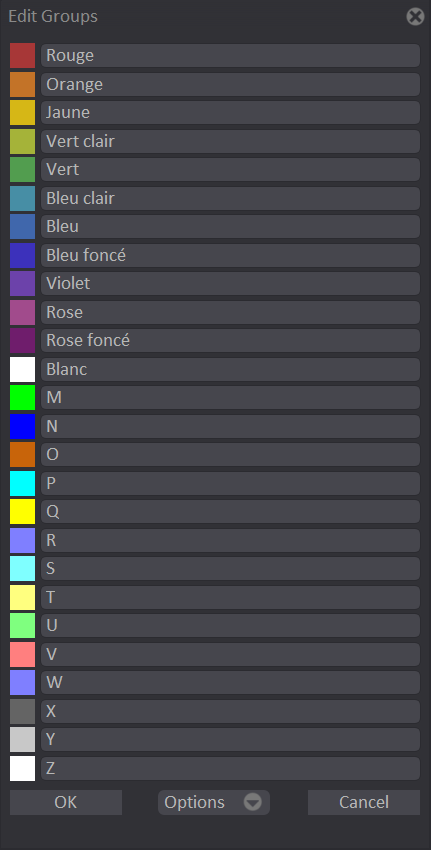Screen dimensions: 431x850
Task: Click the salmon swatch beside V
Action: pos(22,654)
